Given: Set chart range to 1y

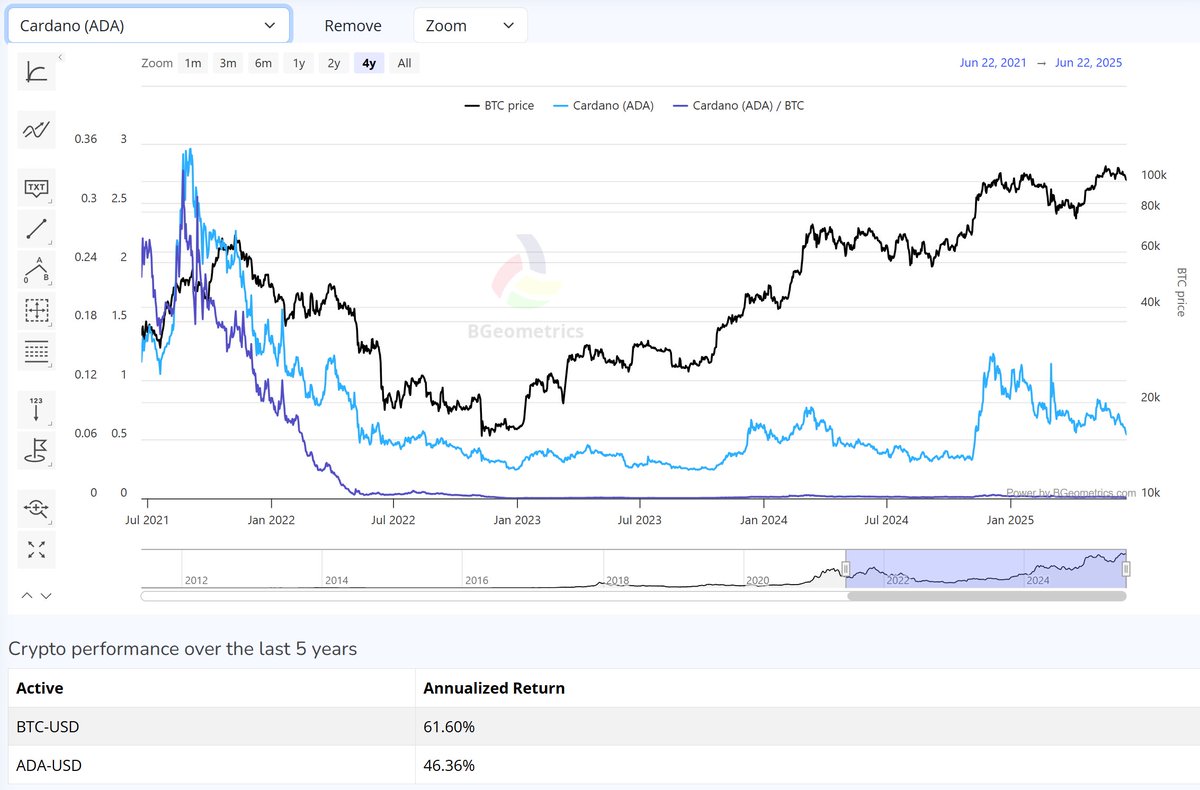Looking at the screenshot, I should pos(298,63).
